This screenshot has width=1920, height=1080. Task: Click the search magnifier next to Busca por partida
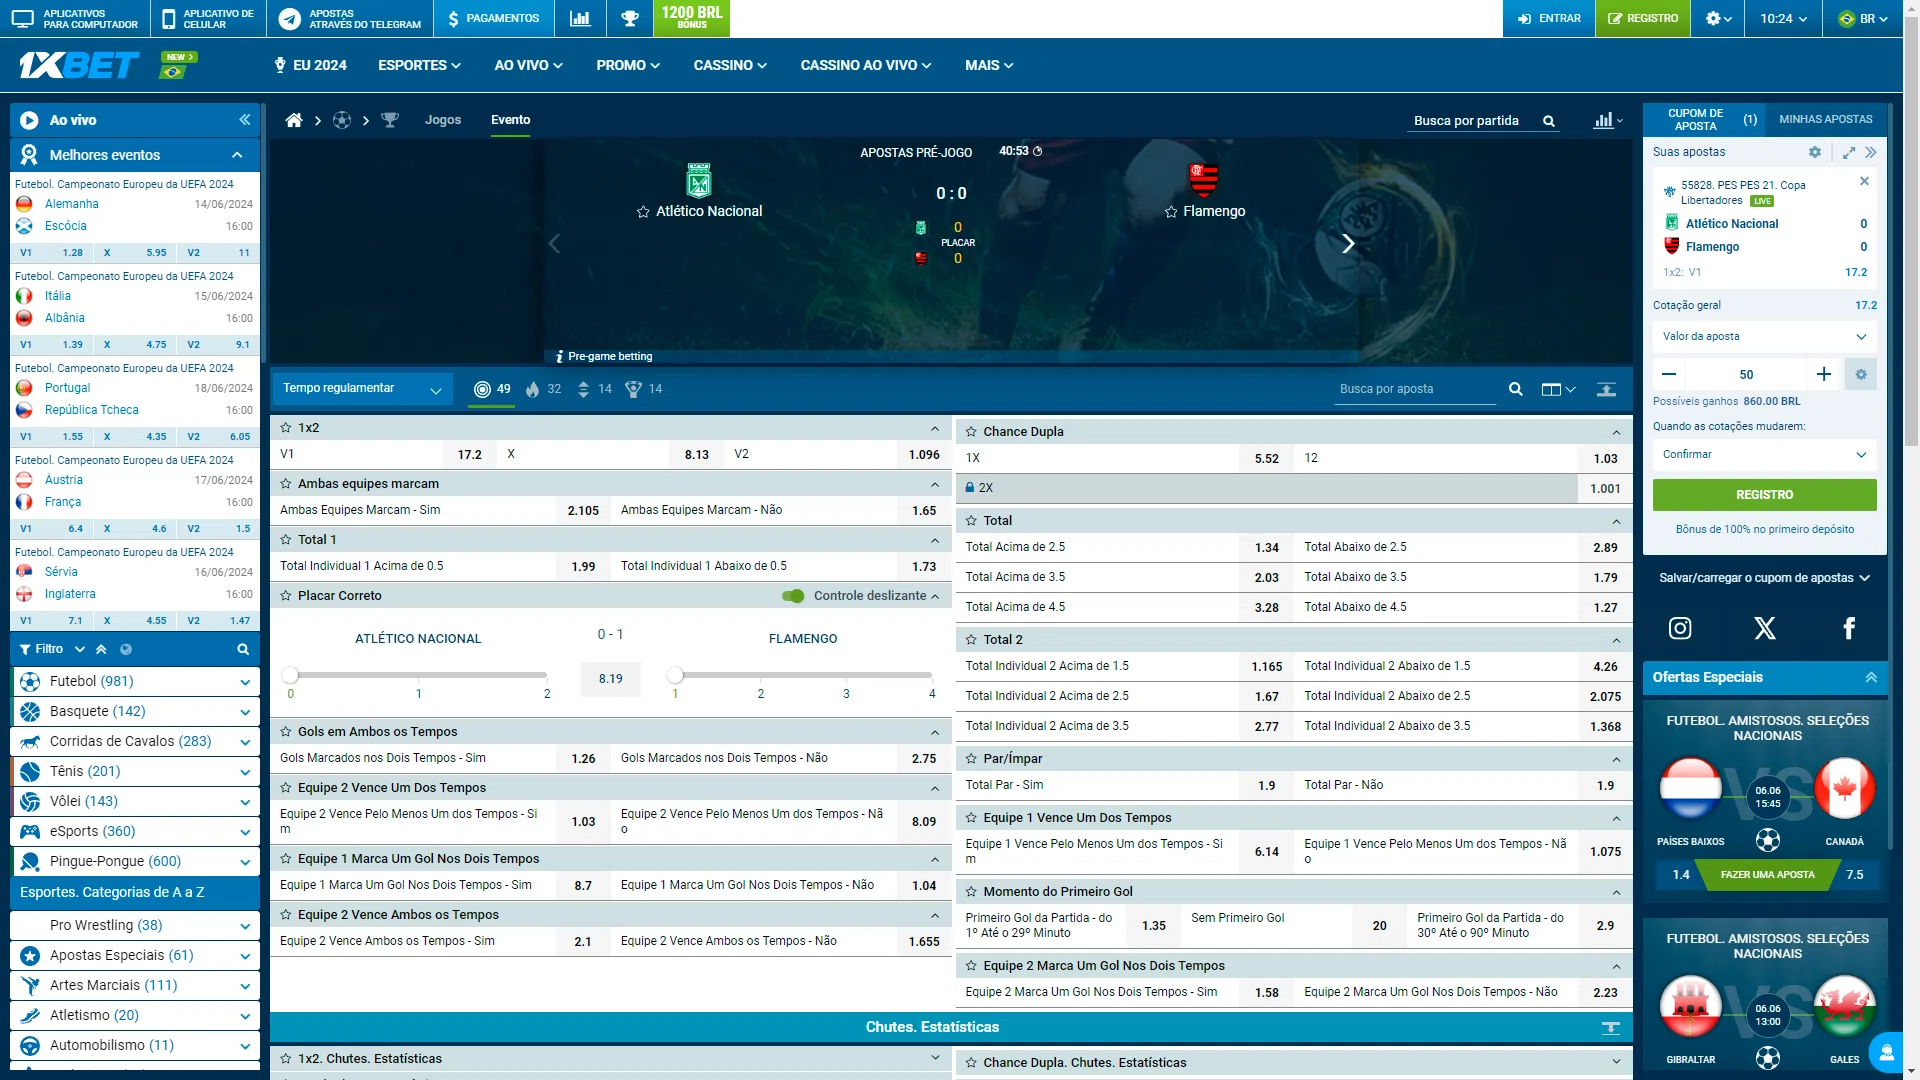(x=1549, y=121)
